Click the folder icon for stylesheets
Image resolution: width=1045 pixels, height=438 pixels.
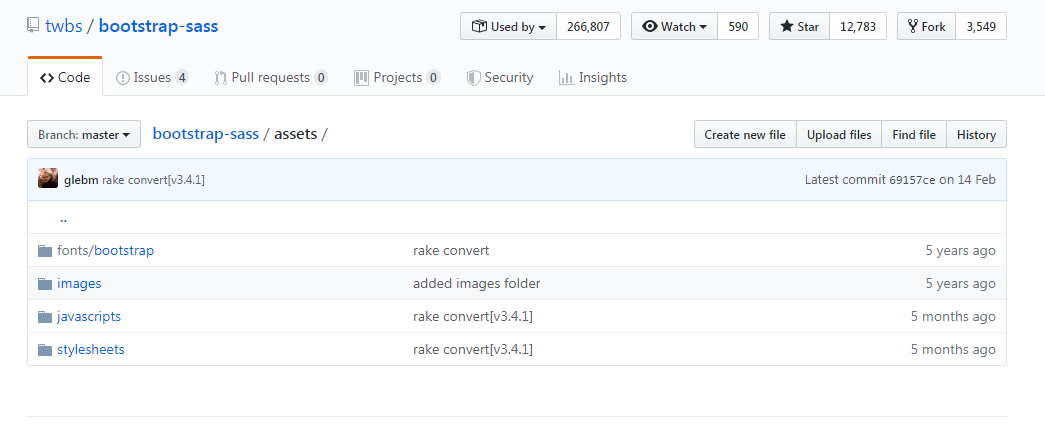pos(45,350)
